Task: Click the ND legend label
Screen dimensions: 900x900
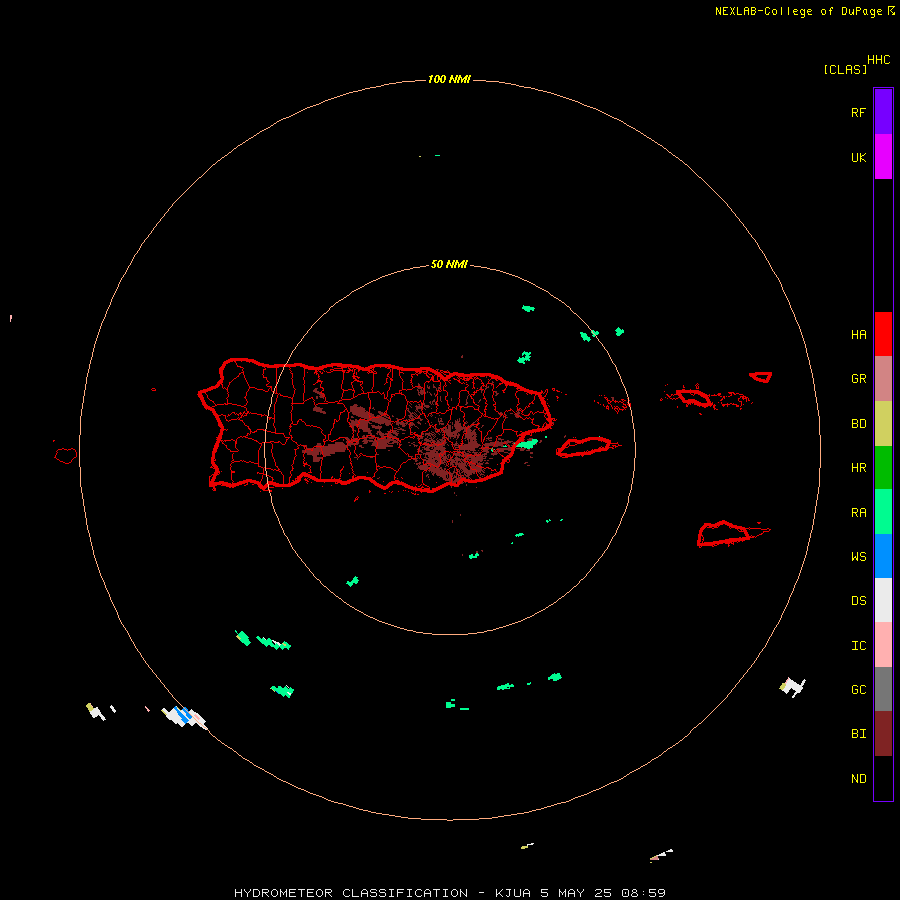Action: click(858, 779)
